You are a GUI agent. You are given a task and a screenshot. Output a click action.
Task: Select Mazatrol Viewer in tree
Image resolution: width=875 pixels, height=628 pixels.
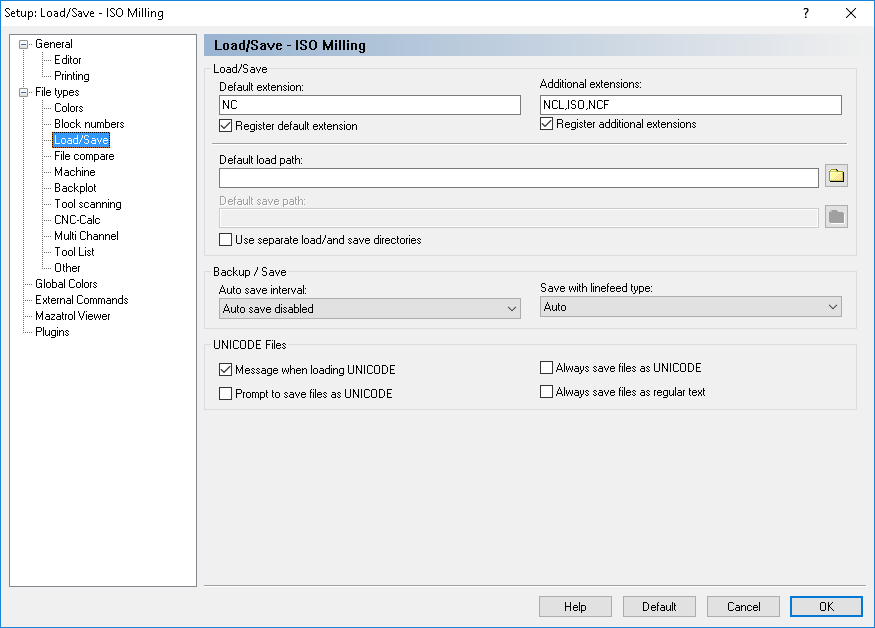coord(73,316)
